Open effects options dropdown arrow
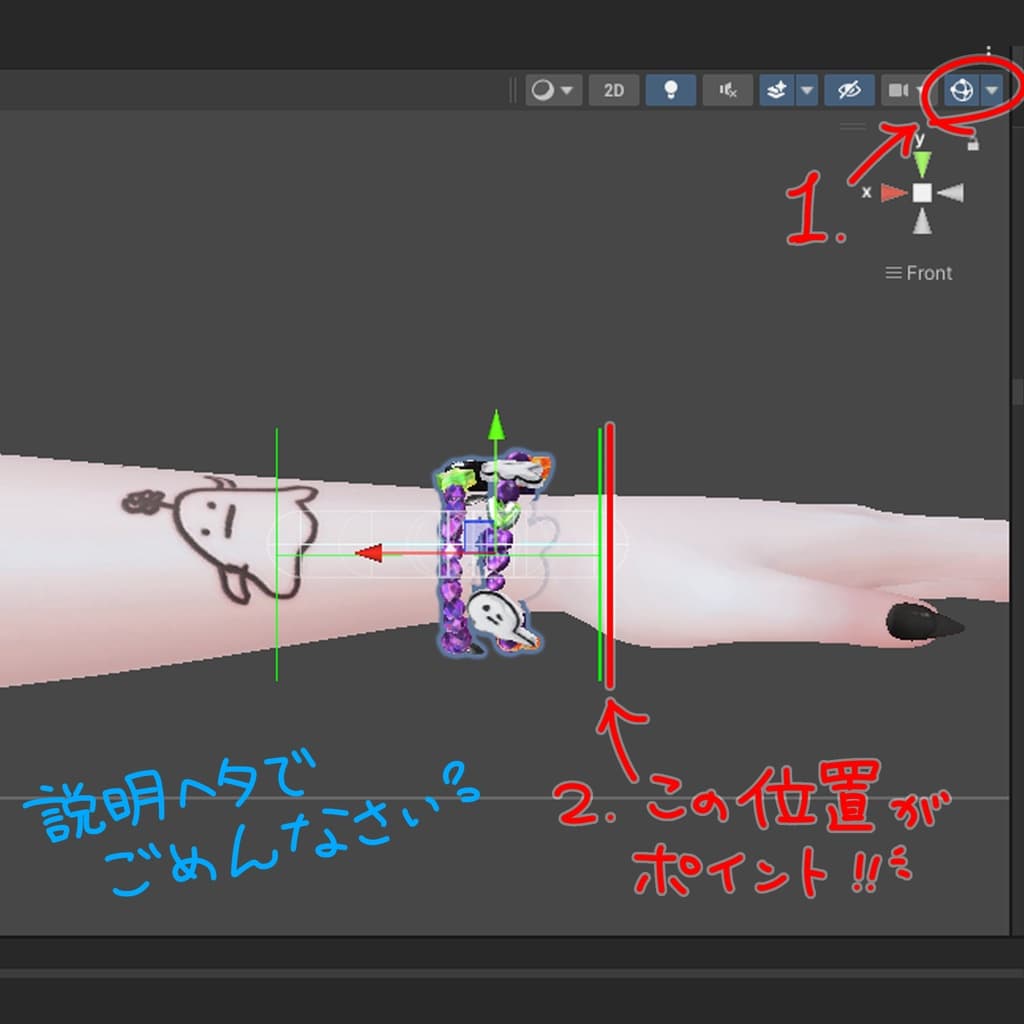Viewport: 1024px width, 1024px height. click(807, 89)
